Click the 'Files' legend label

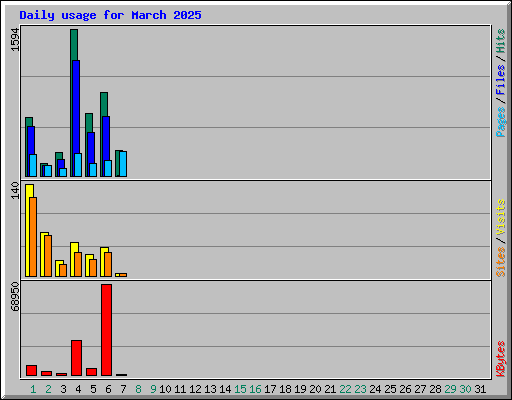500,79
